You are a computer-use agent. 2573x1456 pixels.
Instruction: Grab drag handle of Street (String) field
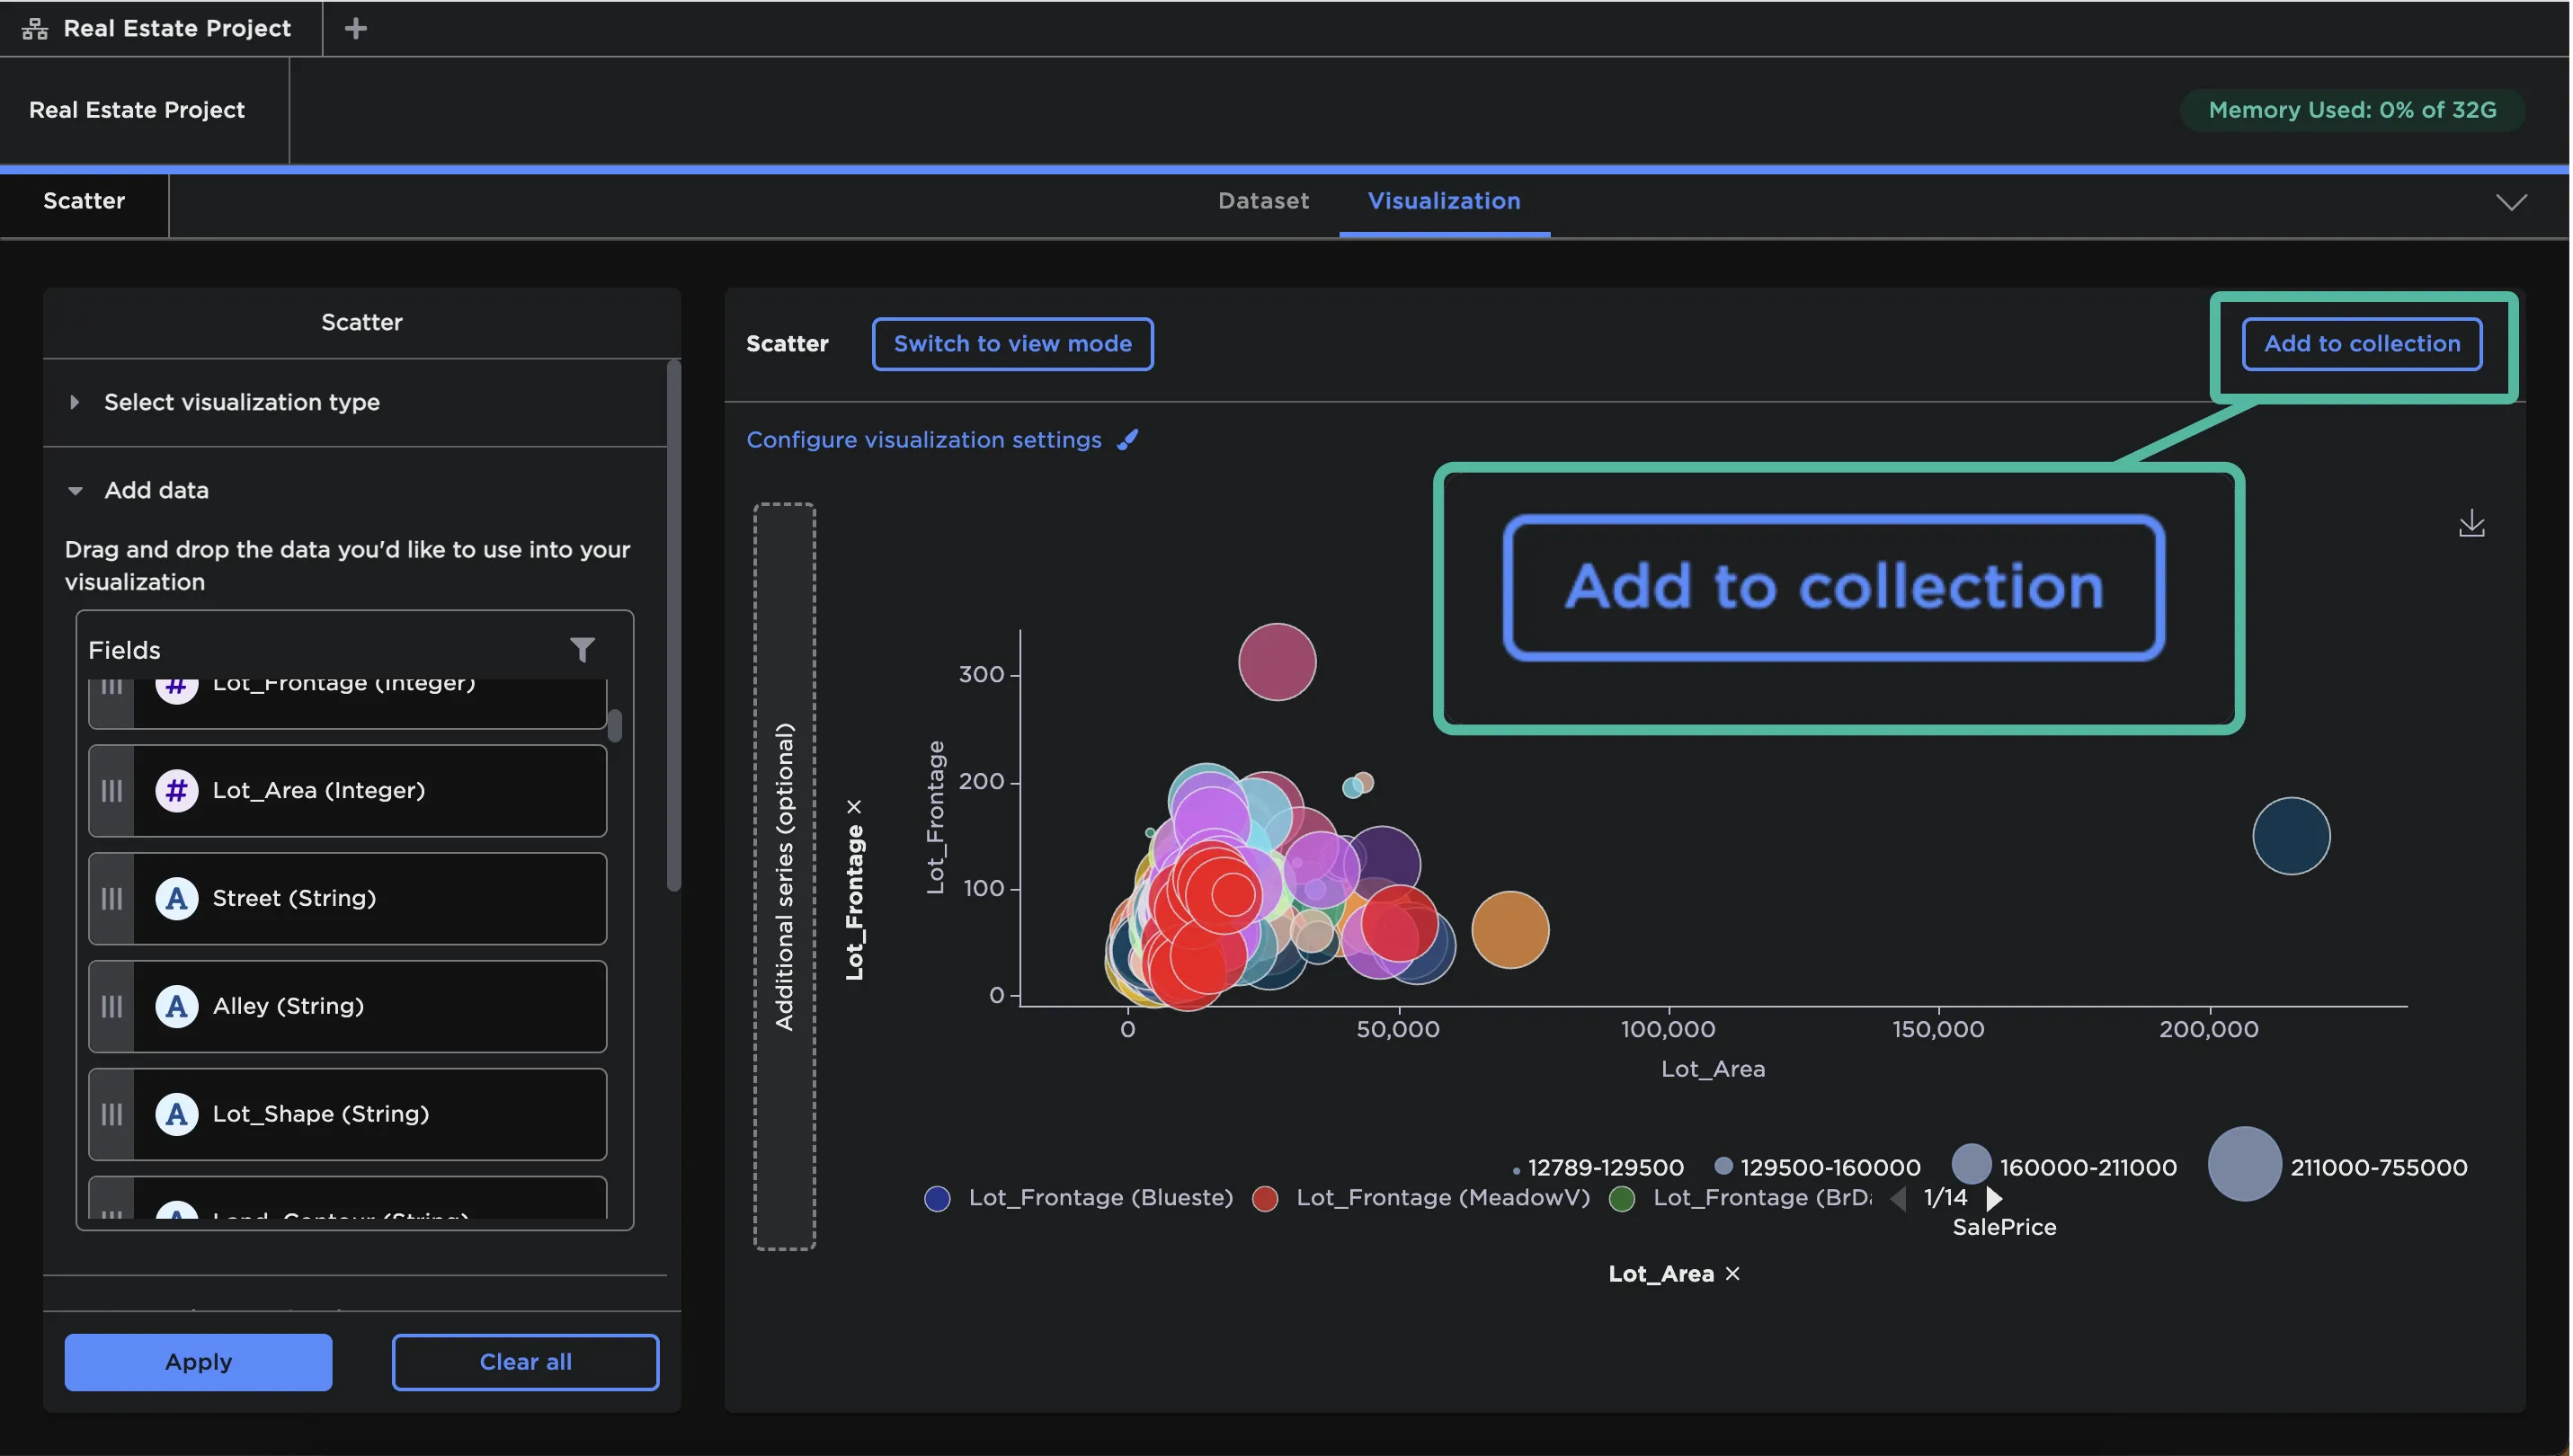(111, 899)
